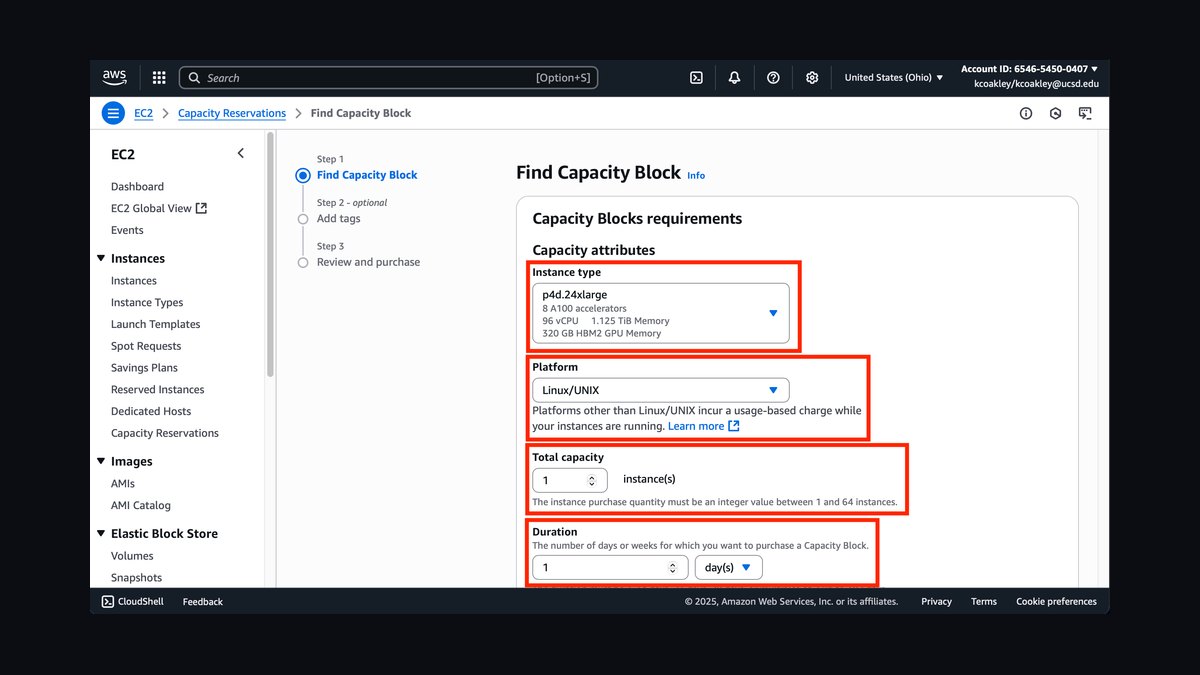
Task: Click the EC2 breadcrumb link
Action: 144,113
